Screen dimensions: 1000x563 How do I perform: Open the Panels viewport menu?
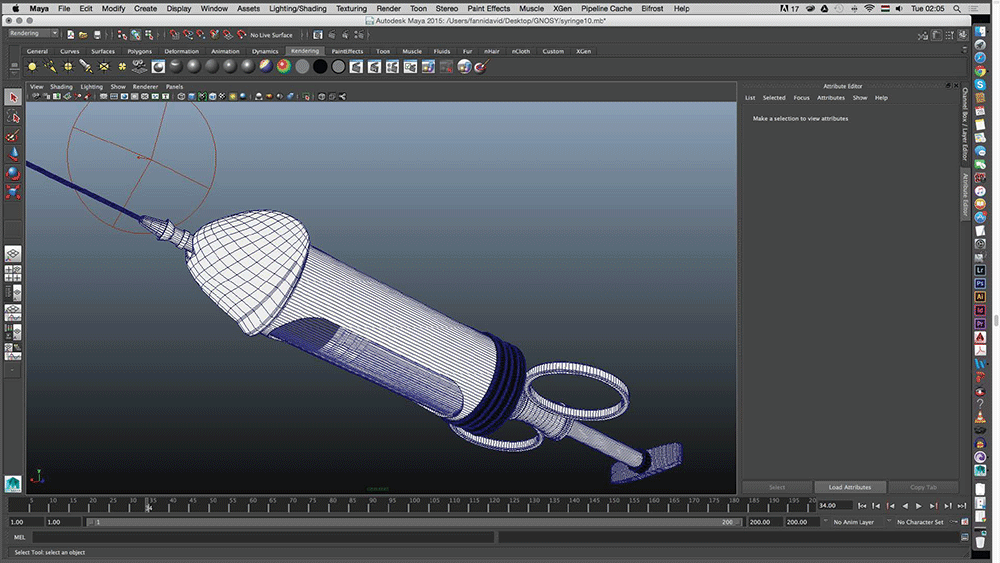click(x=174, y=87)
